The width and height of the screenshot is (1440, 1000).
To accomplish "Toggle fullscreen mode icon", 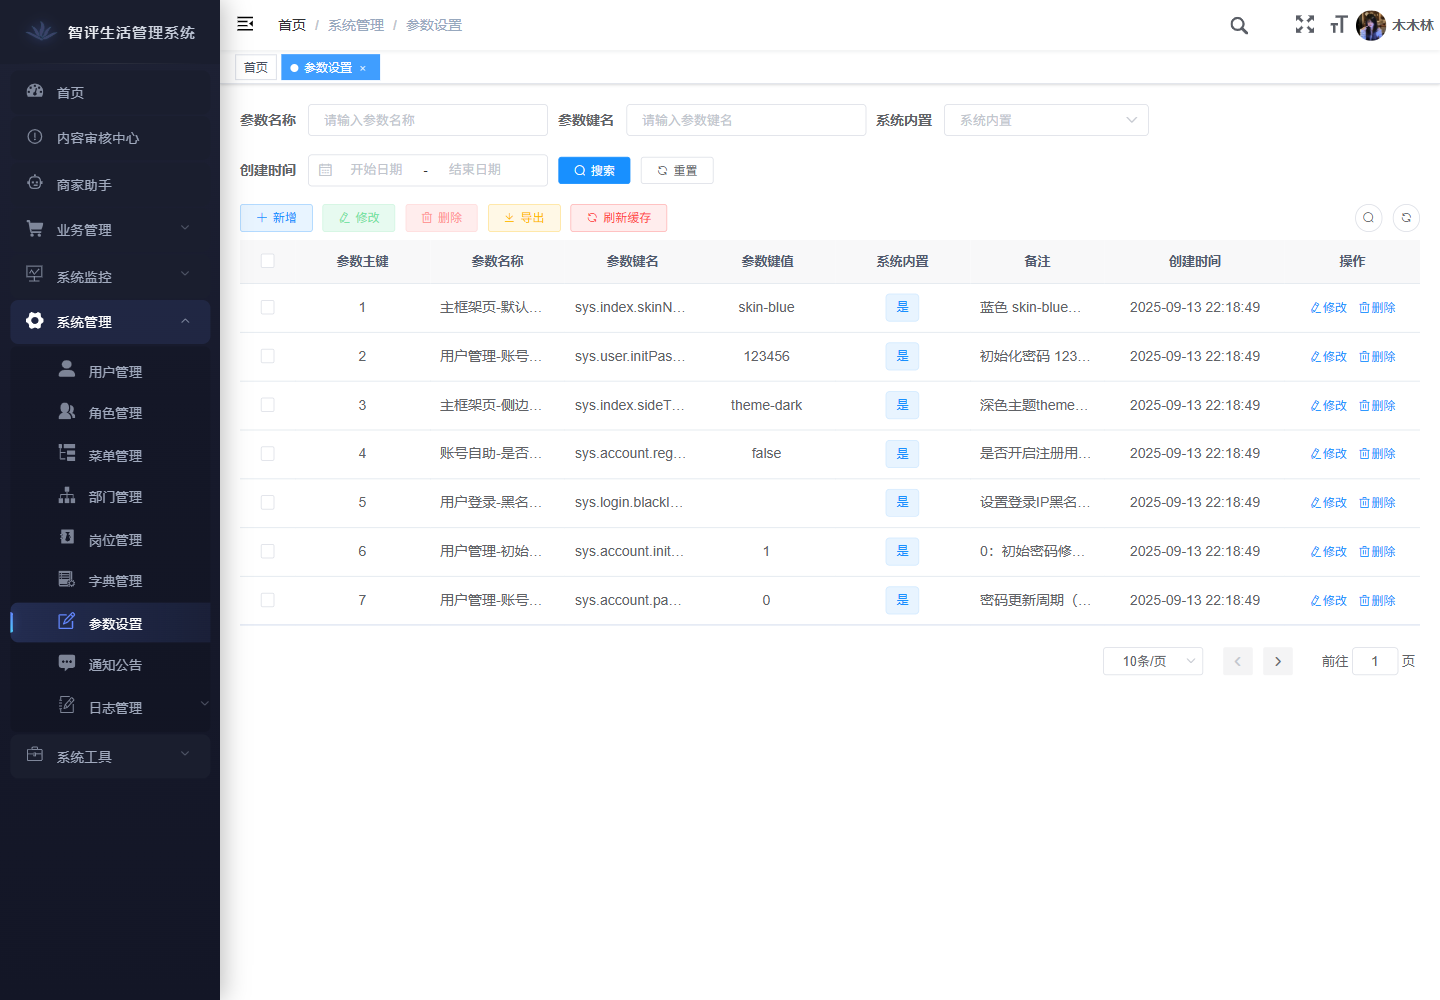I will pyautogui.click(x=1305, y=24).
